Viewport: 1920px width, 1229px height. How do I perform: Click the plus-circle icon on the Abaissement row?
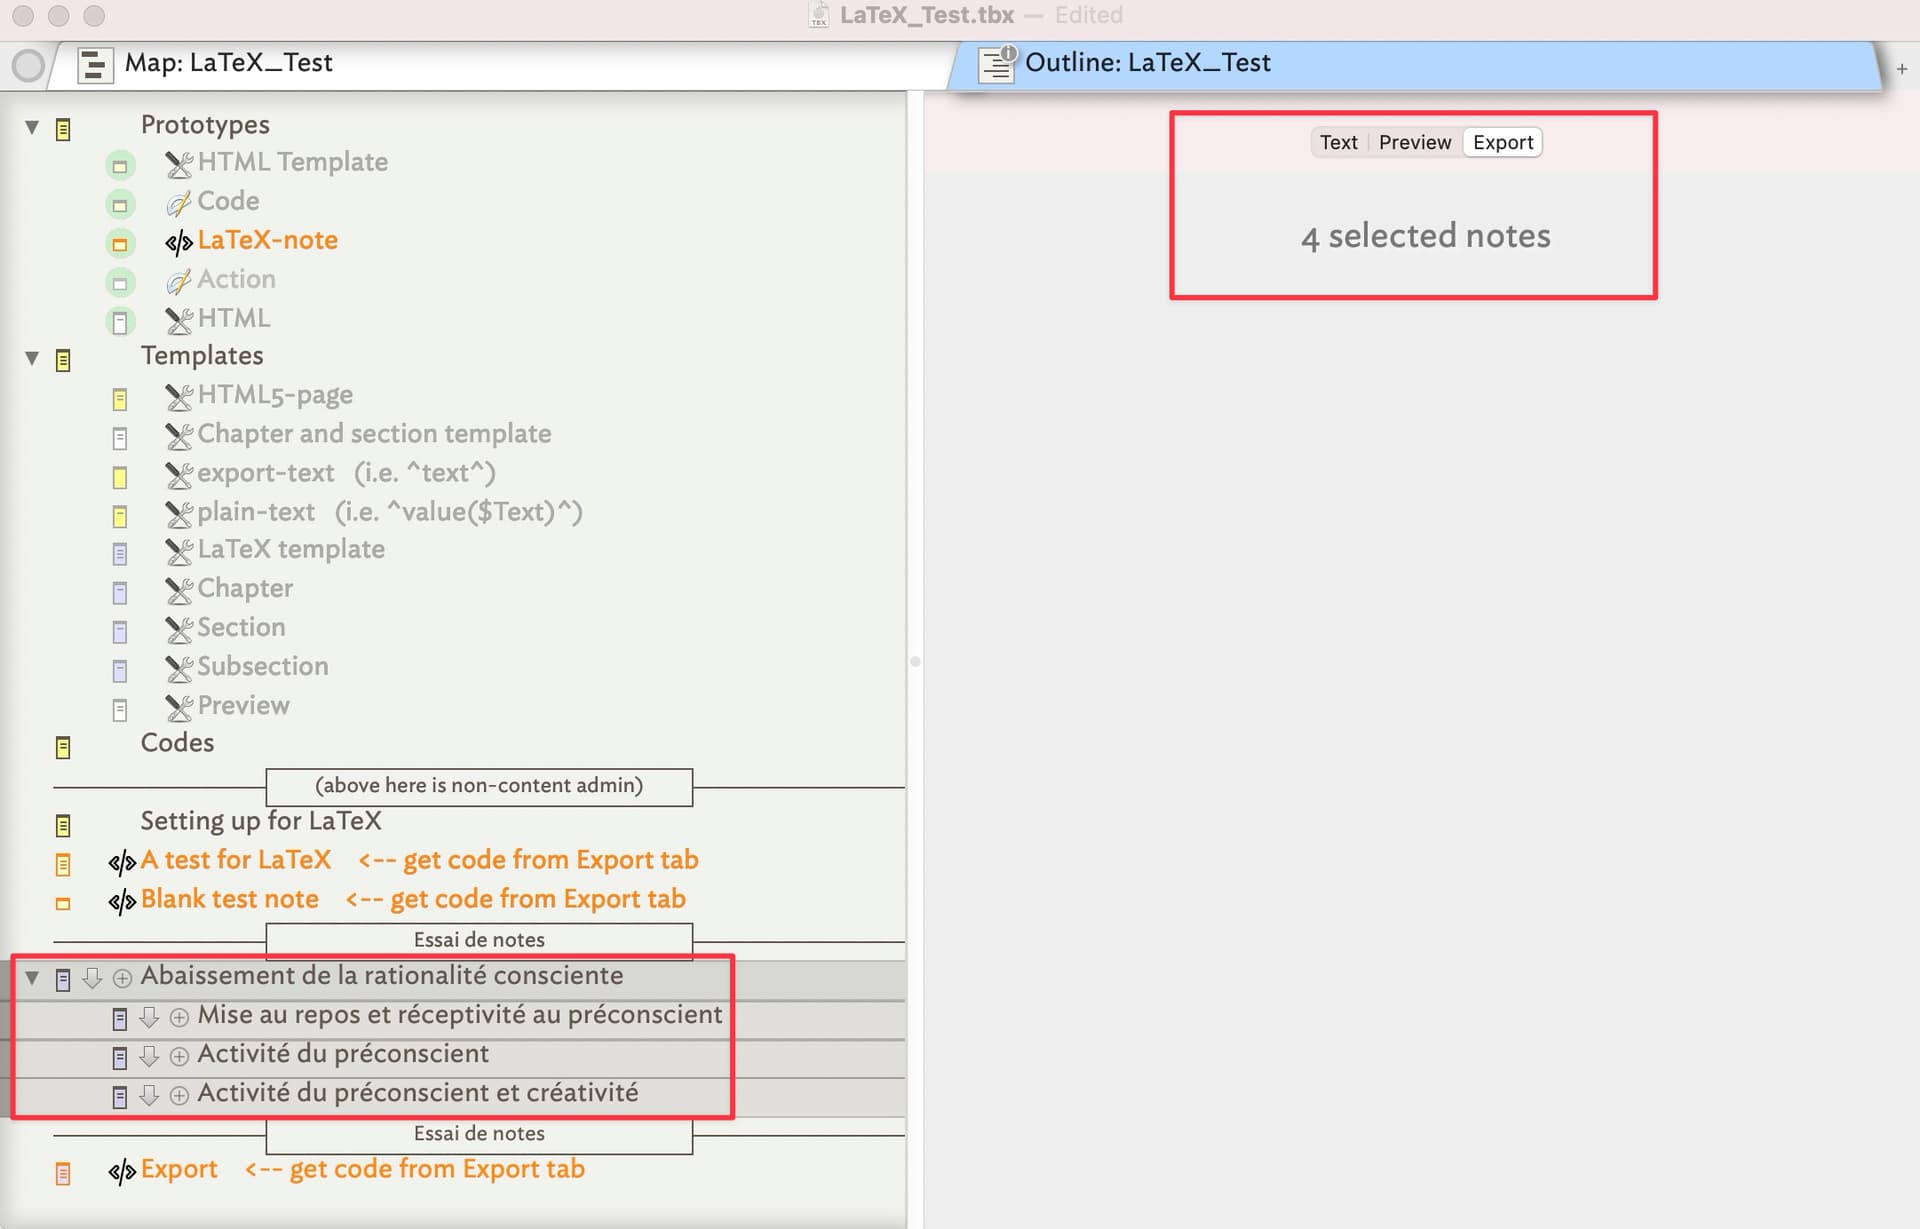122,978
